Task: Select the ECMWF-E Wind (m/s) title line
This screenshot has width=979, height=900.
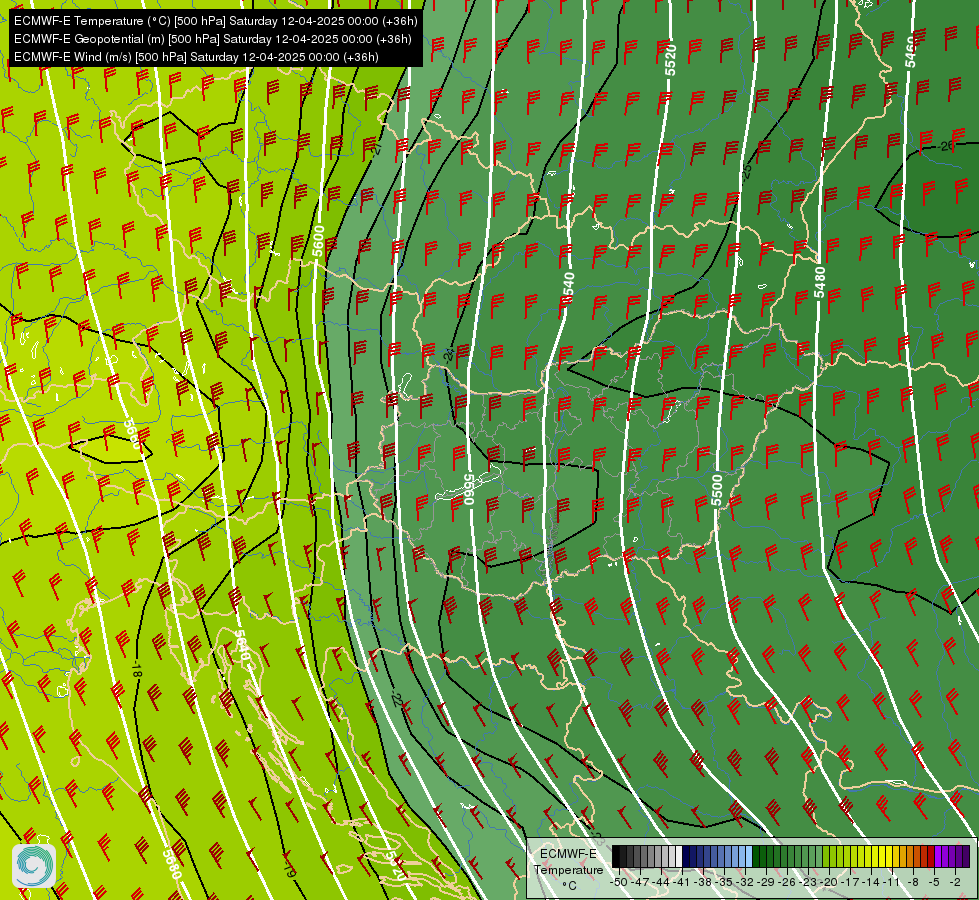Action: 196,57
